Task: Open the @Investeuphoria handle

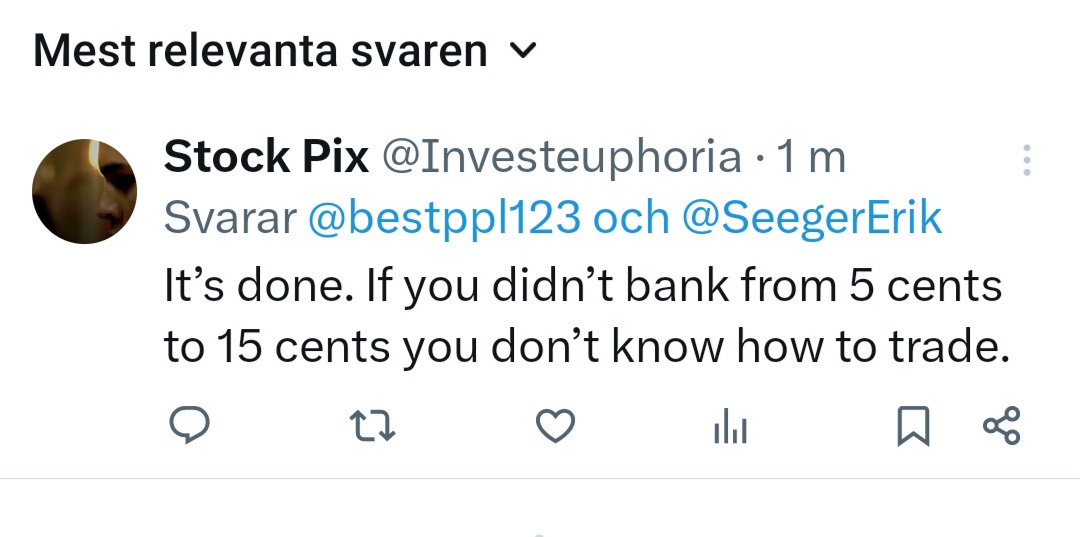Action: (x=562, y=158)
